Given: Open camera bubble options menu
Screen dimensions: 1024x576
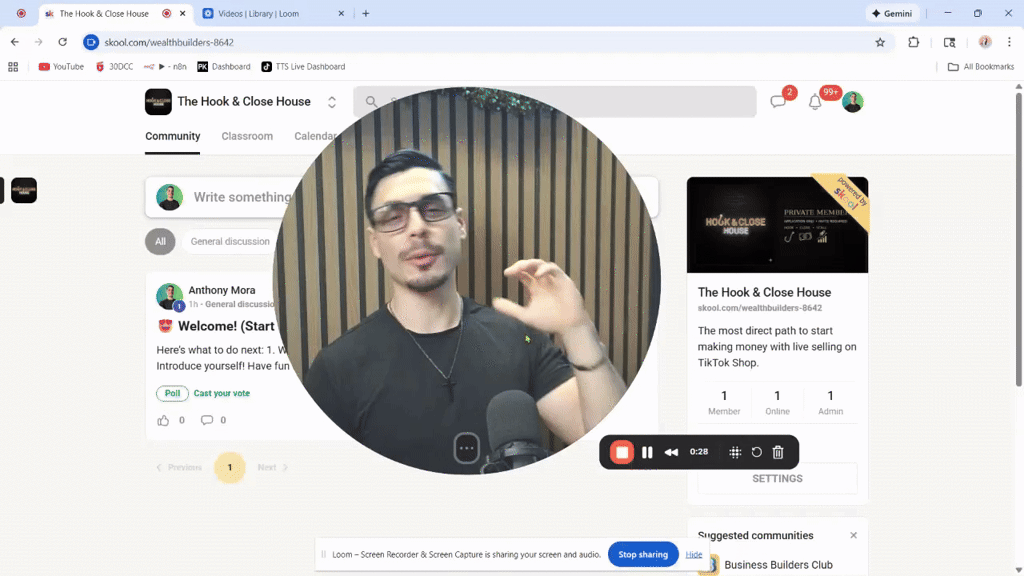Looking at the screenshot, I should 466,448.
